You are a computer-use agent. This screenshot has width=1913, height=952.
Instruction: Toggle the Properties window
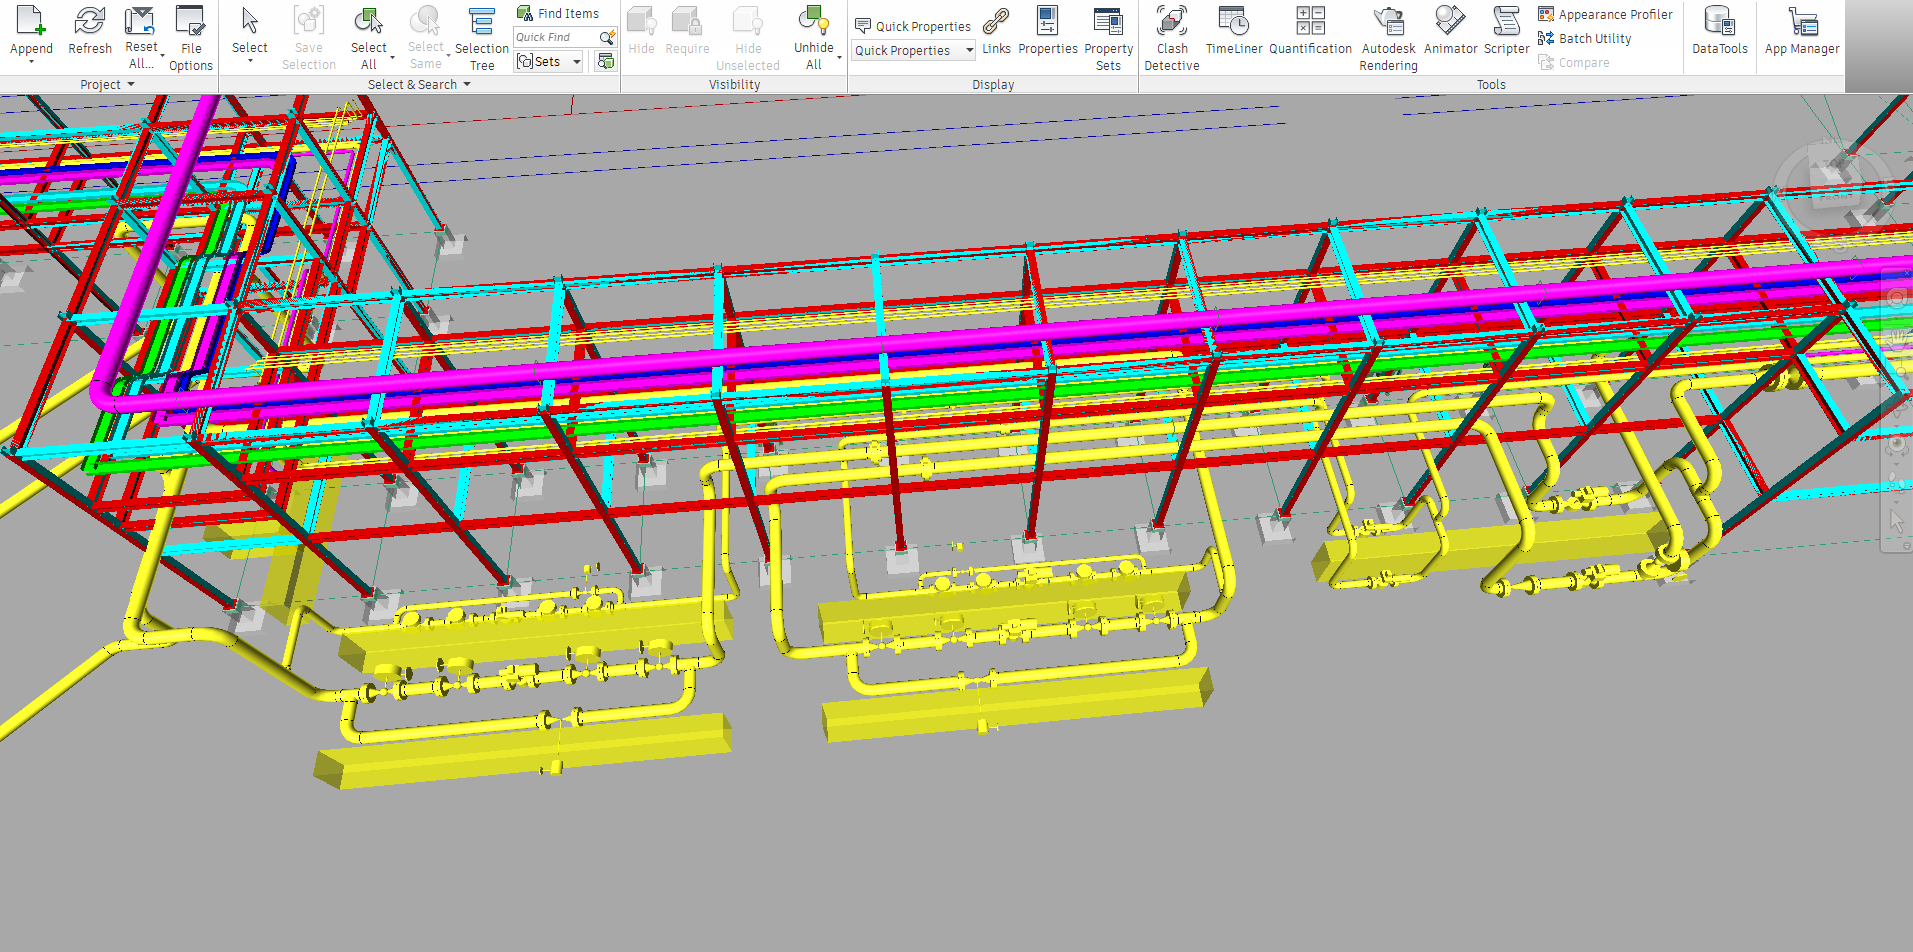1047,30
